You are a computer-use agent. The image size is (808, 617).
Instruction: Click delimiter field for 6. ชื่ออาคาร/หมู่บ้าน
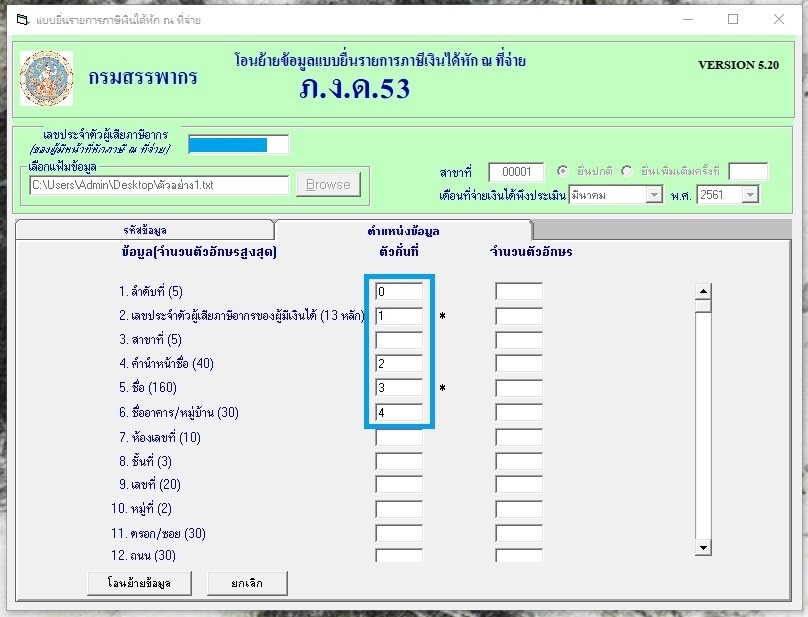pyautogui.click(x=399, y=412)
